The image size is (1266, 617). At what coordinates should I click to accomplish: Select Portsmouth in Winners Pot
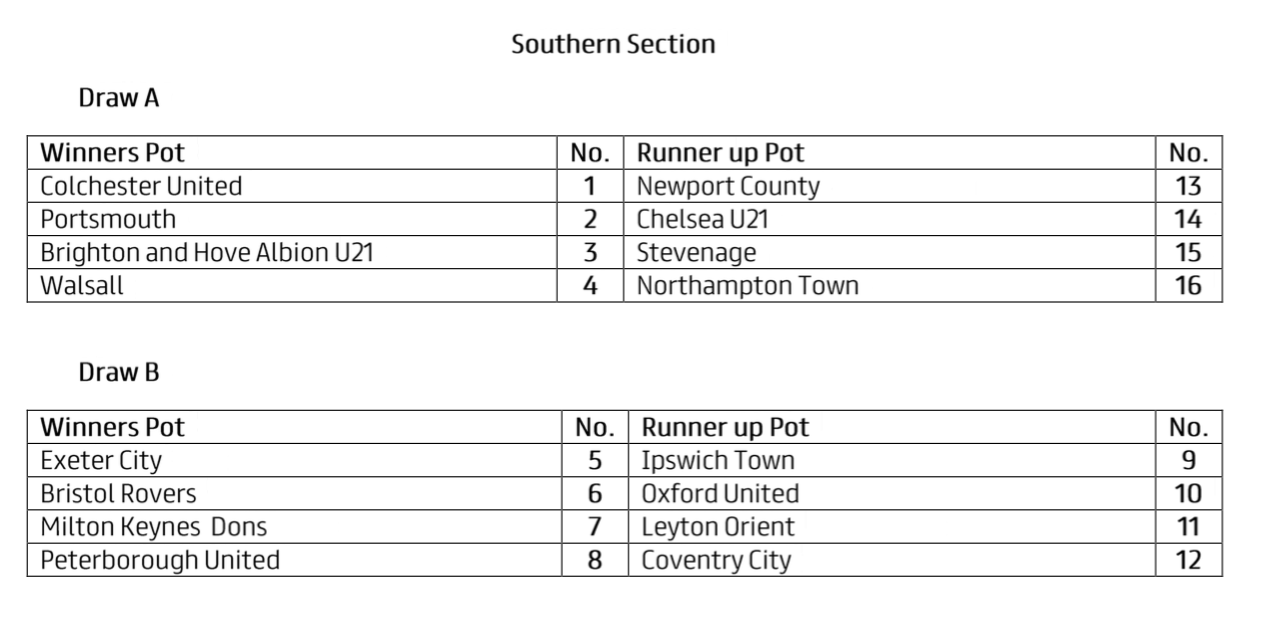(108, 219)
